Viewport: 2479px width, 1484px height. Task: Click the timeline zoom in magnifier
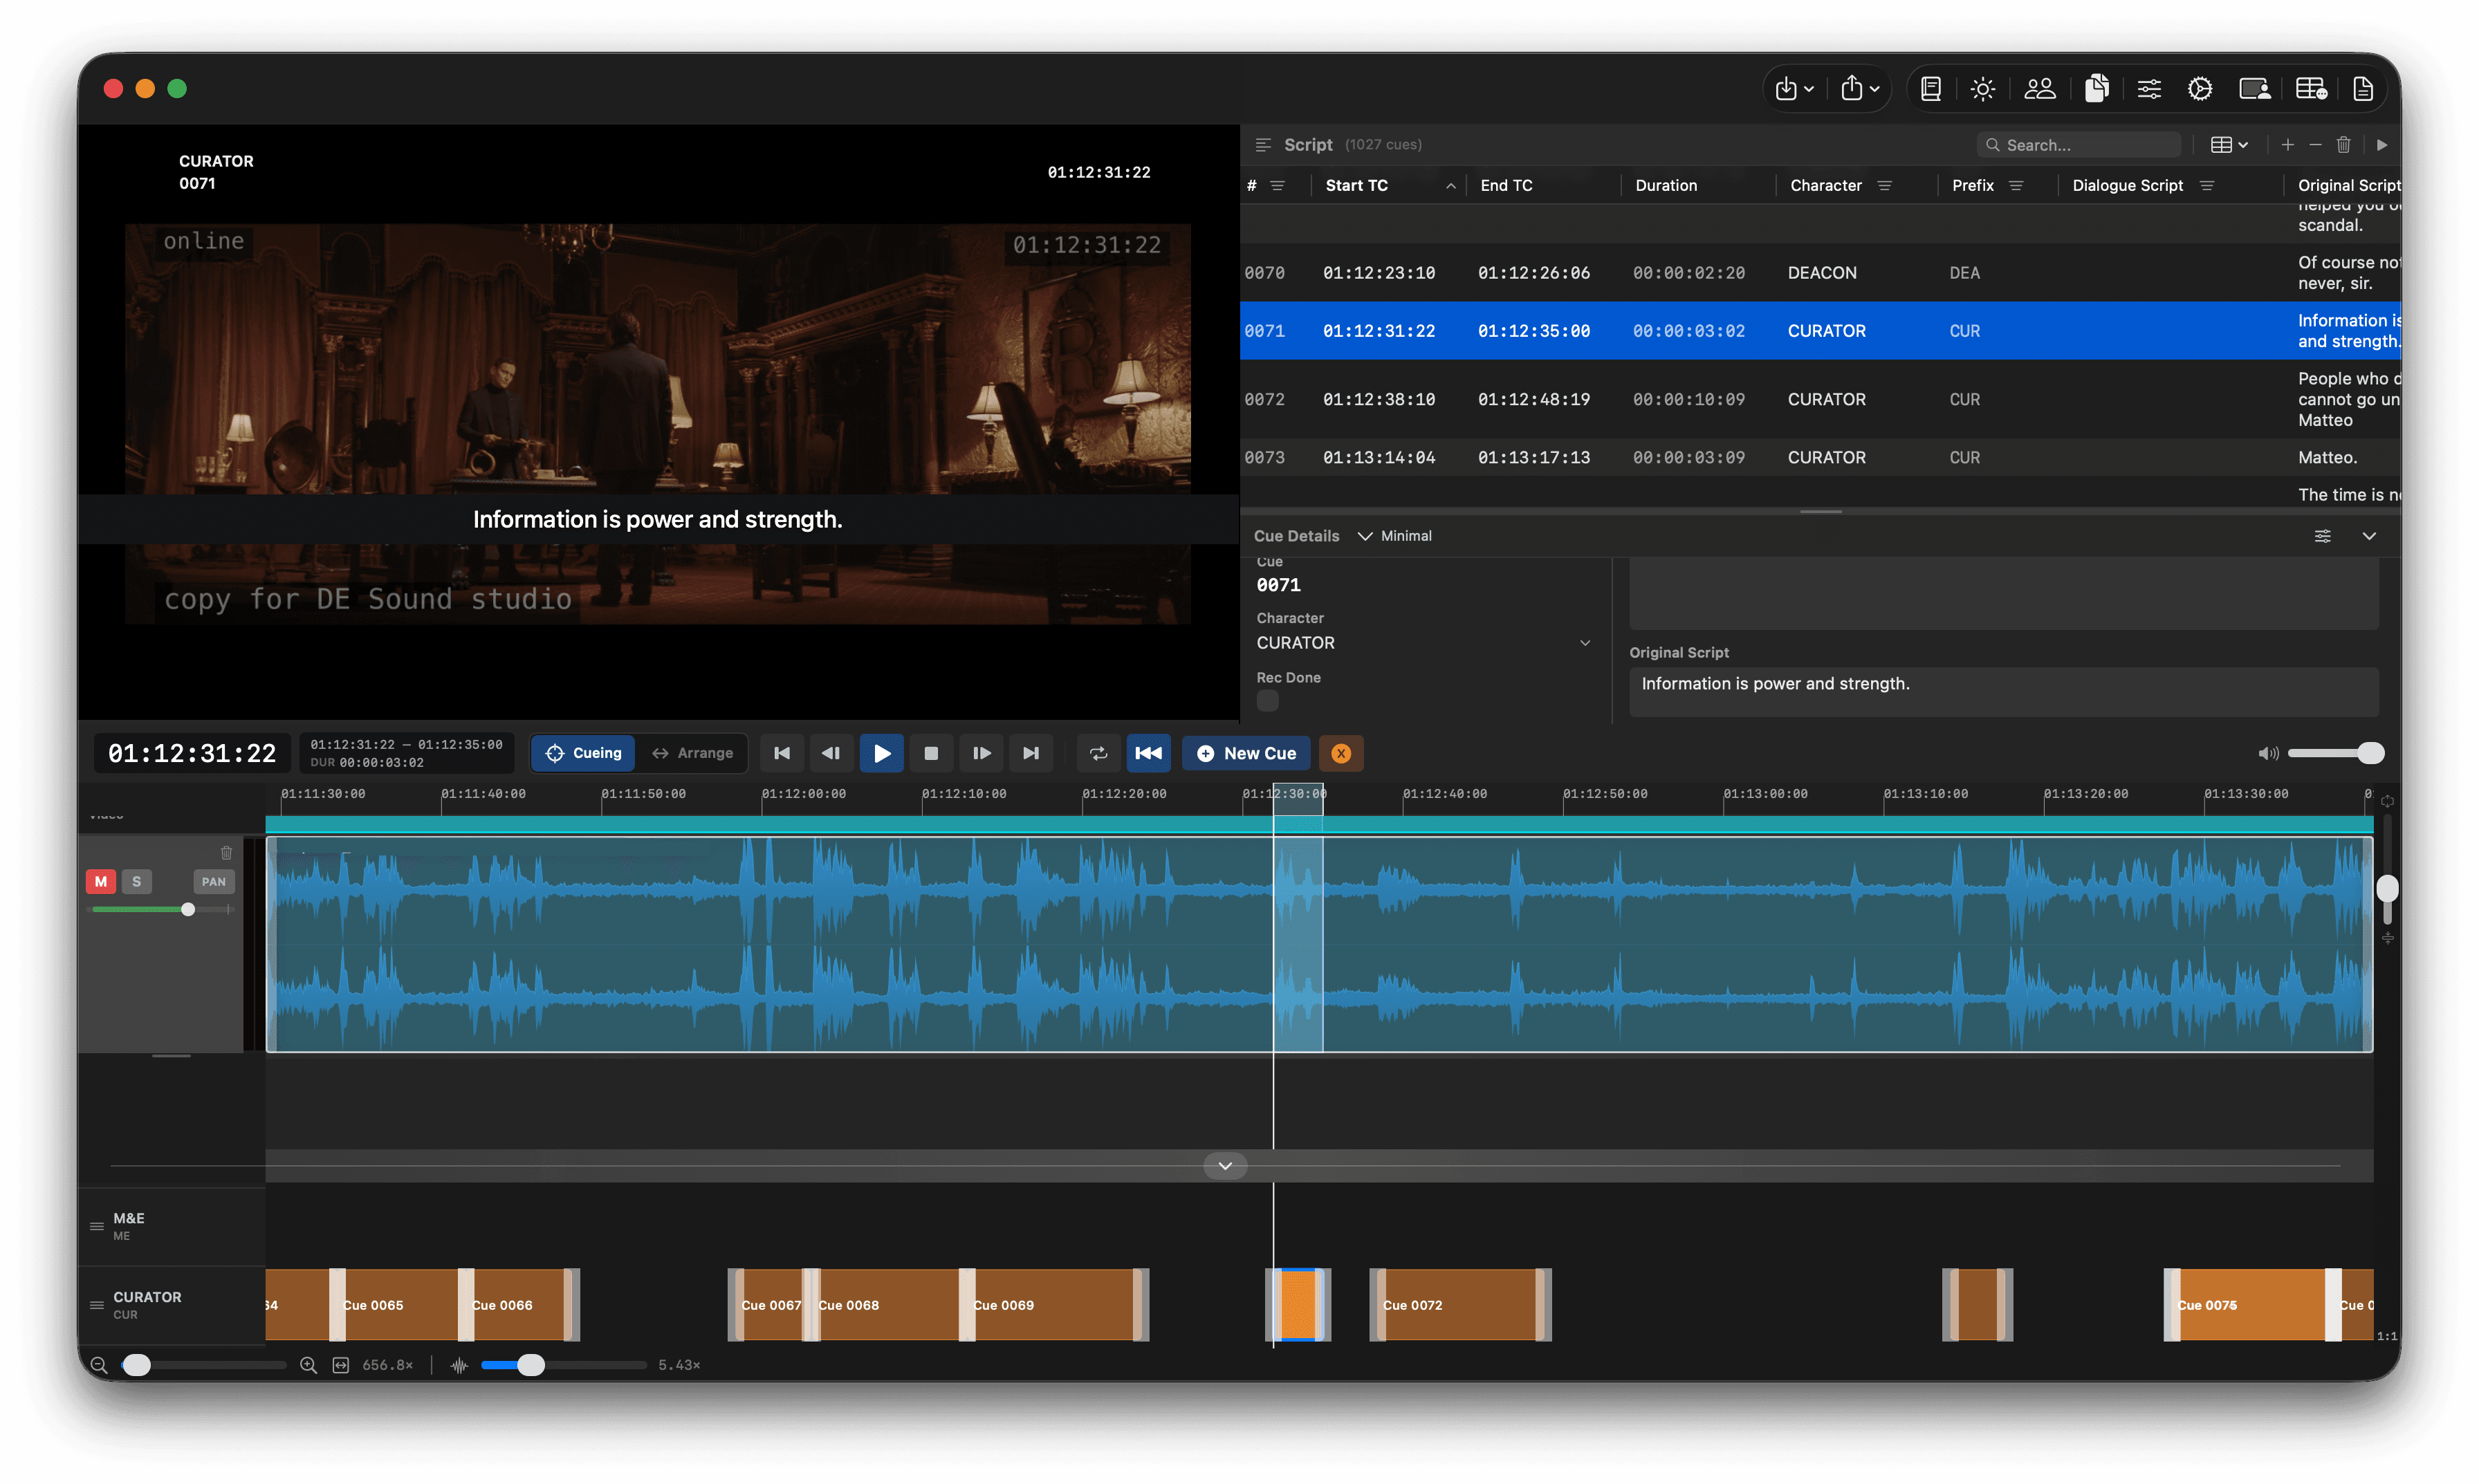[308, 1365]
